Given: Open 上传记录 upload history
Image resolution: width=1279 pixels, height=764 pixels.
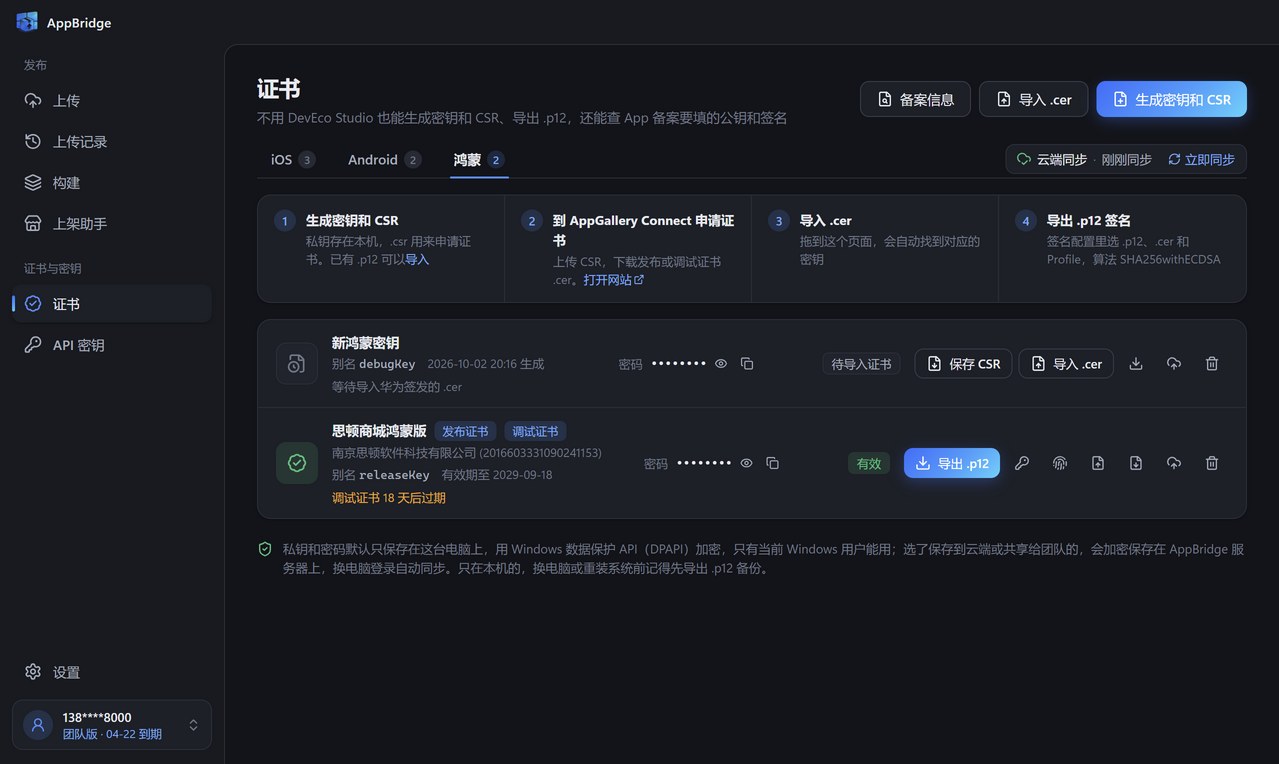Looking at the screenshot, I should point(112,141).
